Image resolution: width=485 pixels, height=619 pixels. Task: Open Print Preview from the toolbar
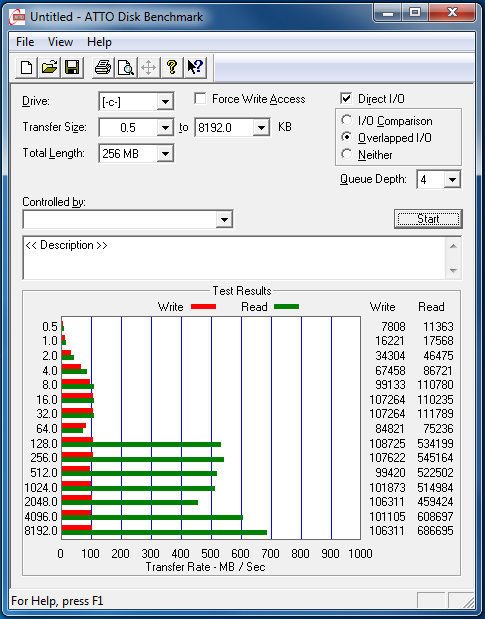pyautogui.click(x=125, y=67)
